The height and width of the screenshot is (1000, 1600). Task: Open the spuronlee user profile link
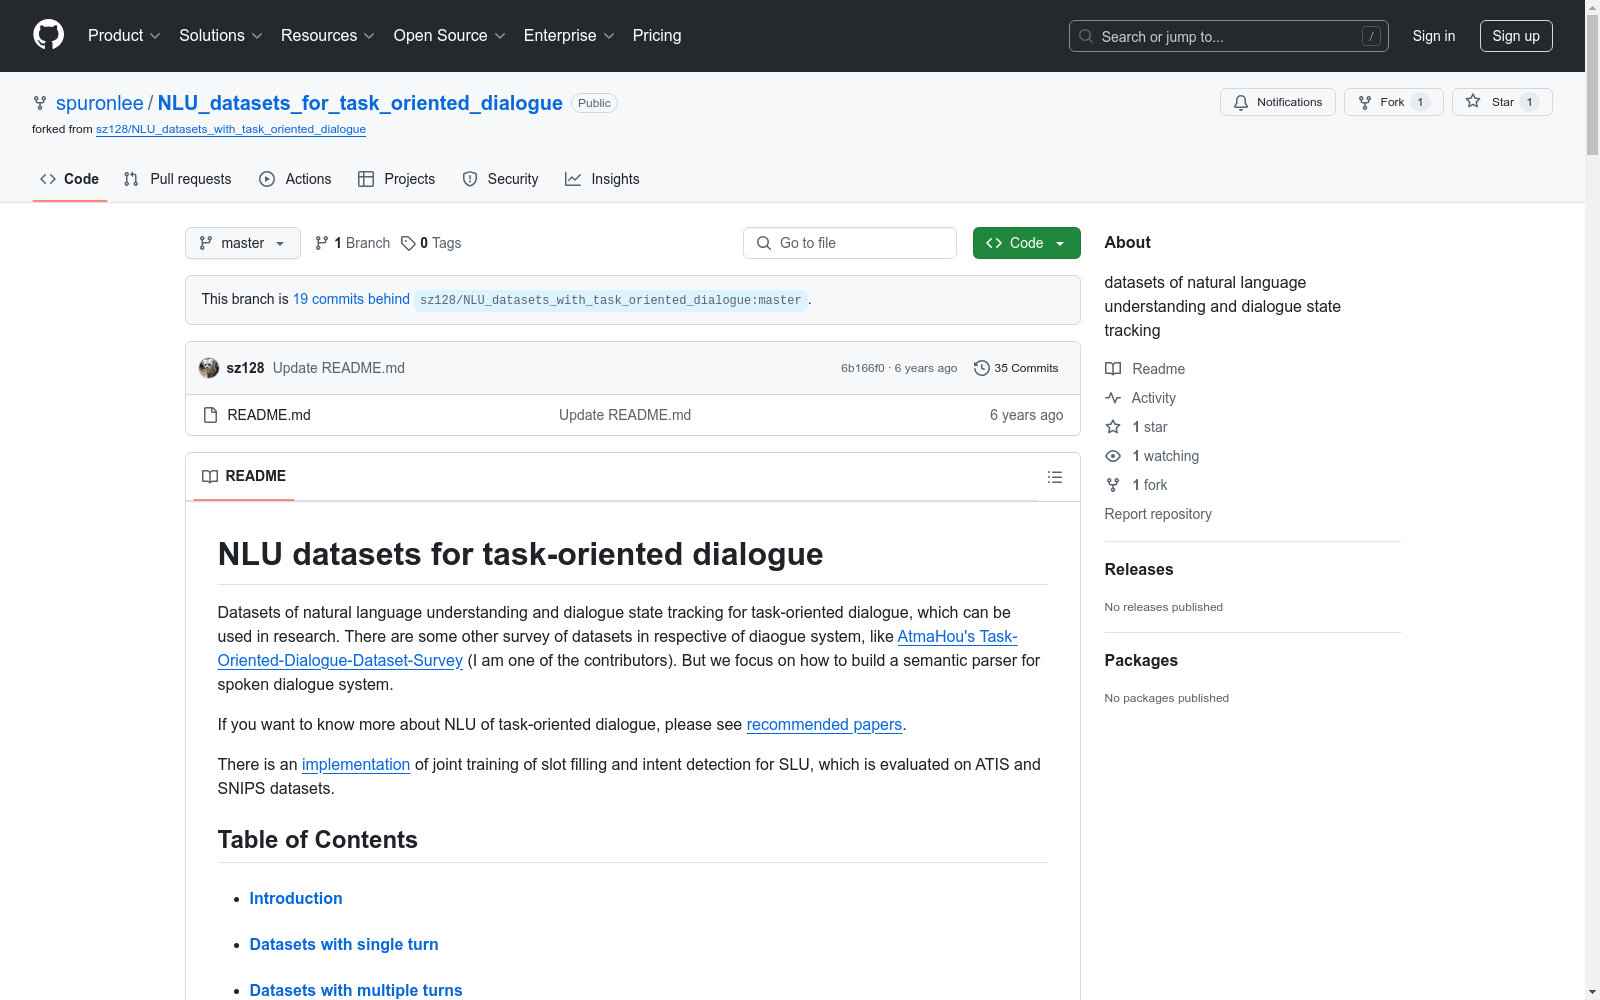(x=100, y=103)
